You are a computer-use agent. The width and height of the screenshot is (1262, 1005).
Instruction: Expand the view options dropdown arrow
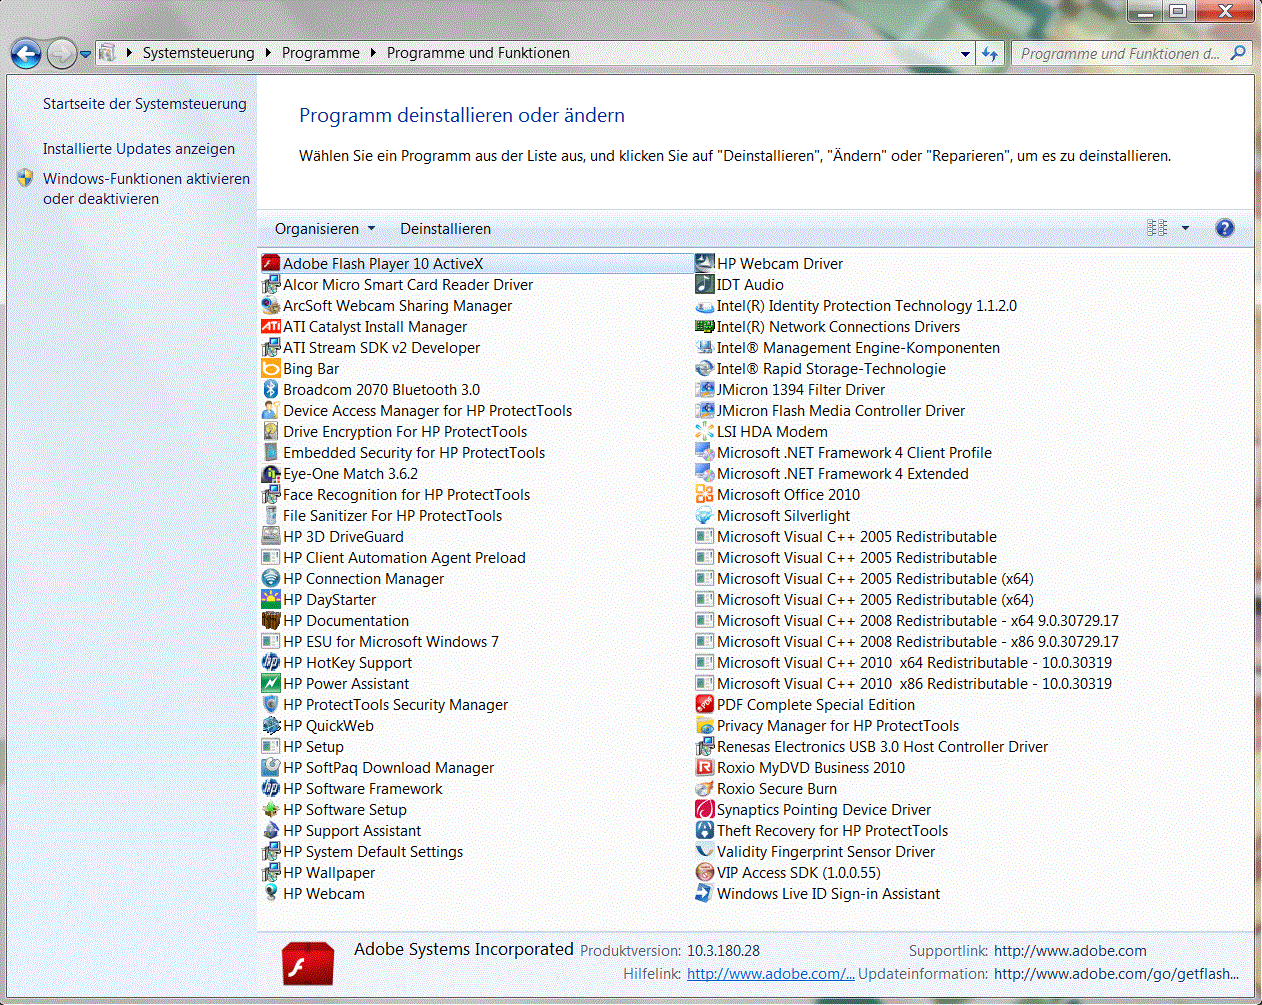(x=1186, y=229)
